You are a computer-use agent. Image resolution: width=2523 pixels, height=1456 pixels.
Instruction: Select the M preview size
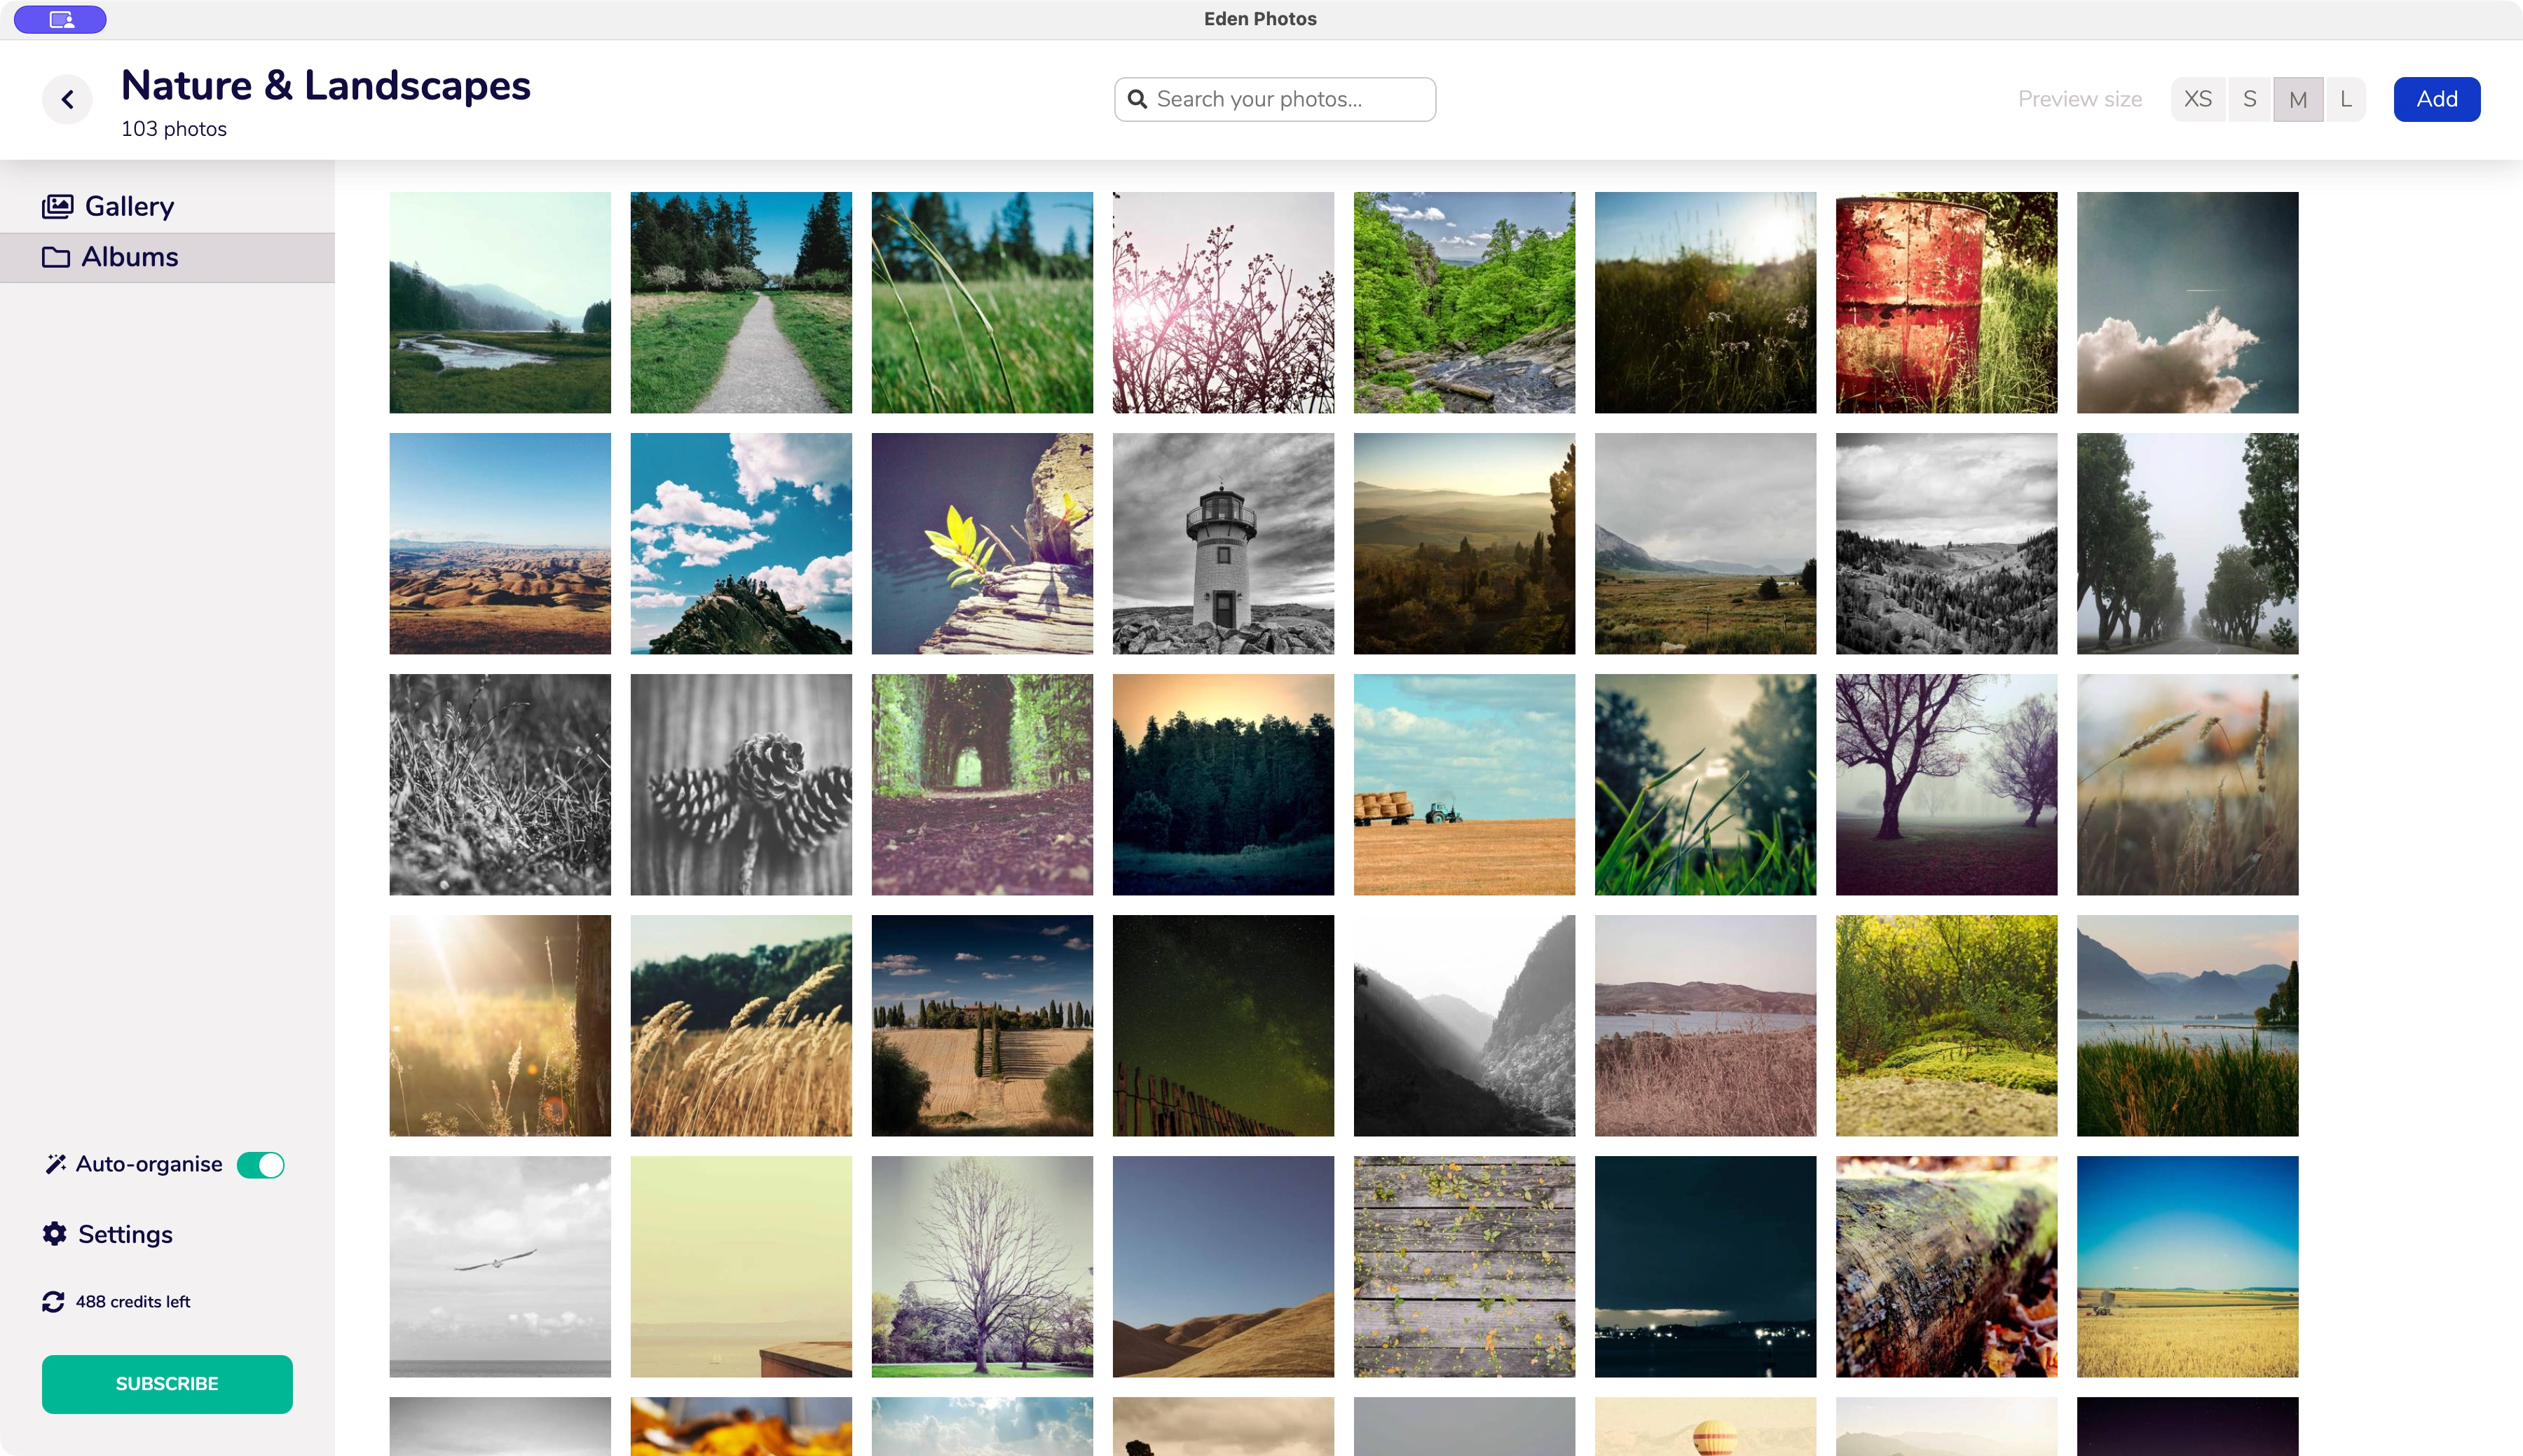pyautogui.click(x=2298, y=99)
